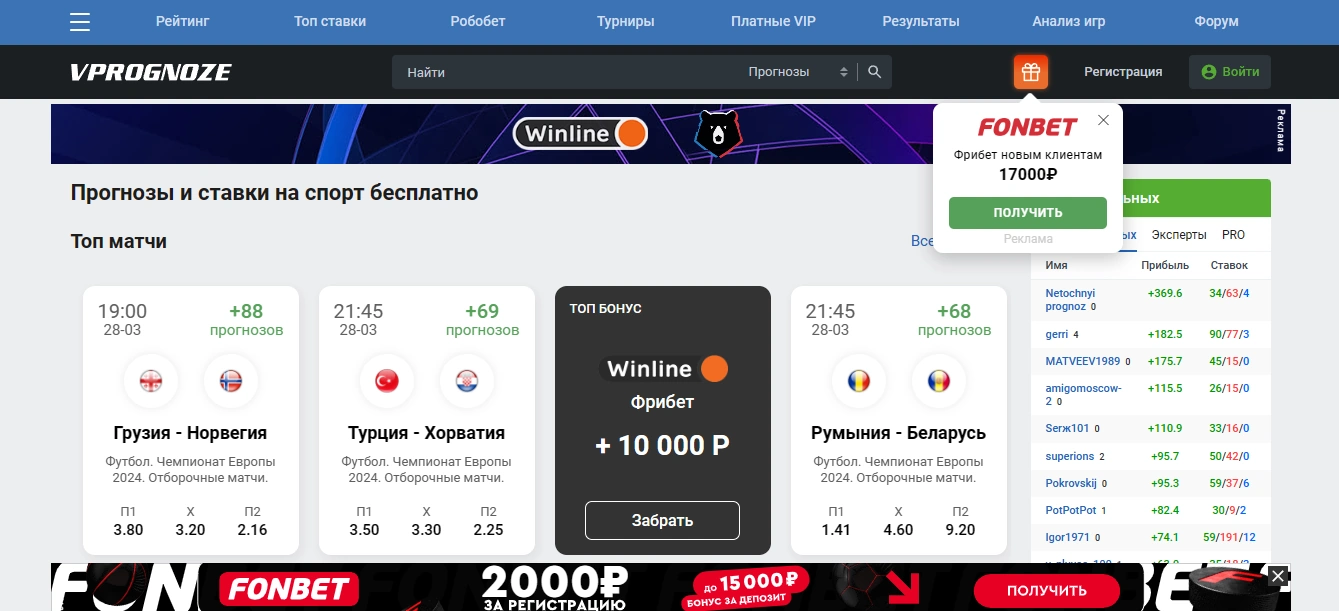Open the gerri user profile link

pyautogui.click(x=1058, y=334)
